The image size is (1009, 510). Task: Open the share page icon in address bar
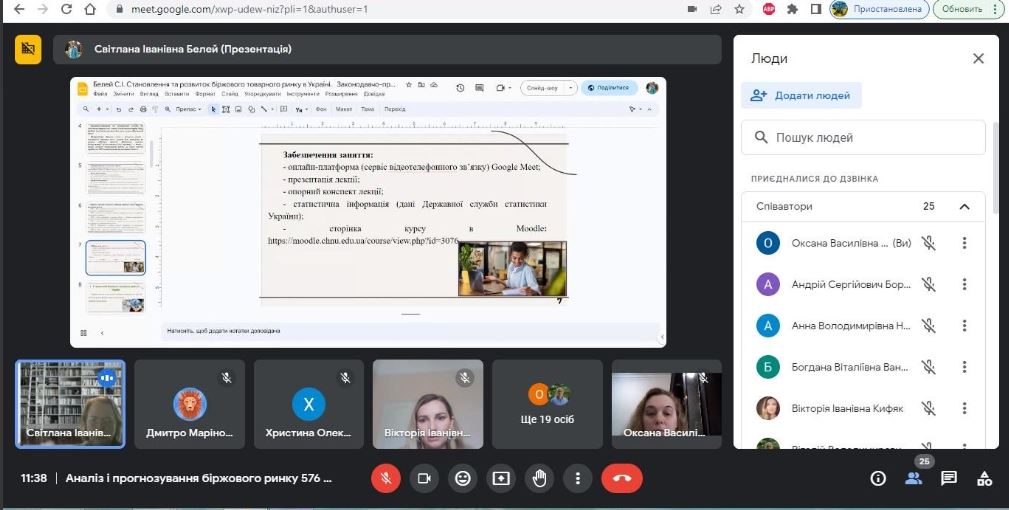click(716, 9)
